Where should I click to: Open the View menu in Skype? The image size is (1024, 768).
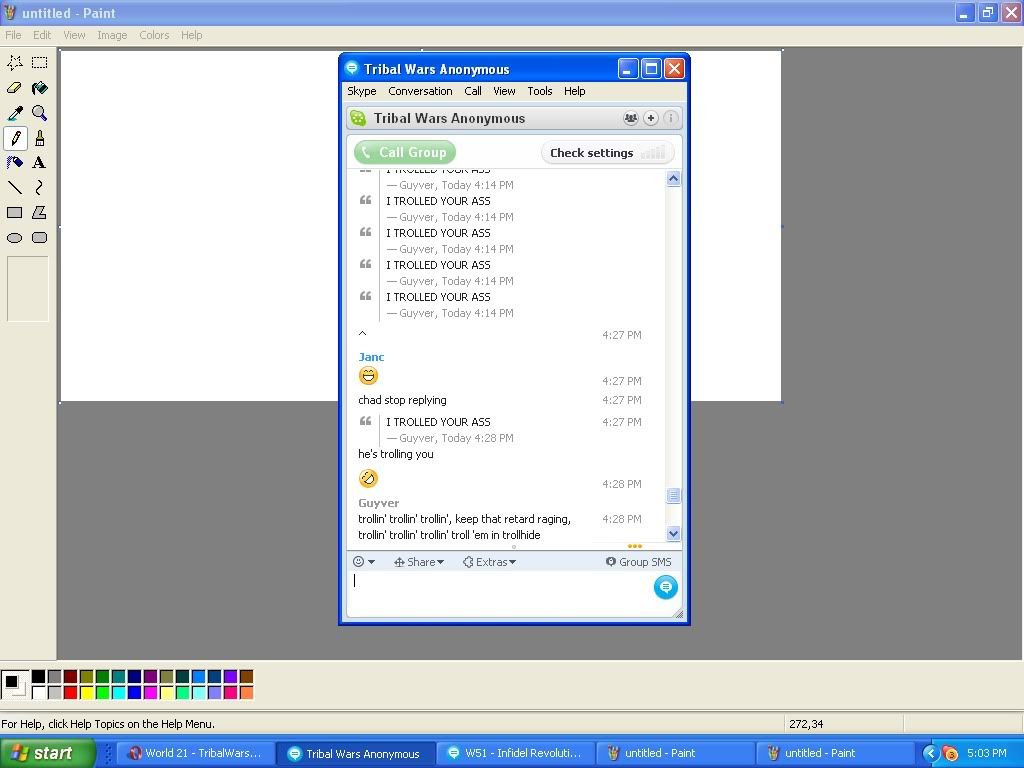[x=504, y=91]
